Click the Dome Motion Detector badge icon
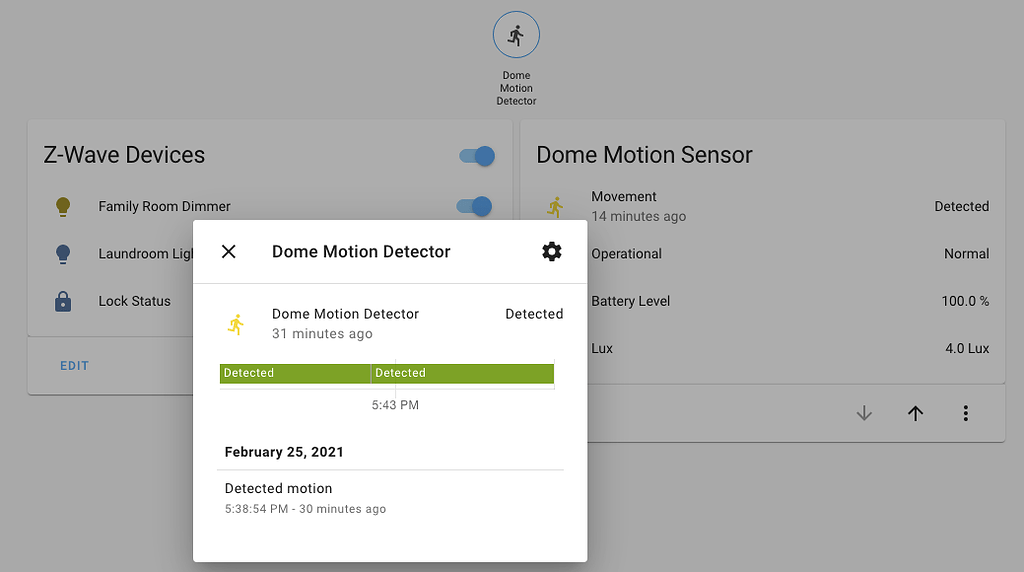1024x572 pixels. (x=516, y=36)
